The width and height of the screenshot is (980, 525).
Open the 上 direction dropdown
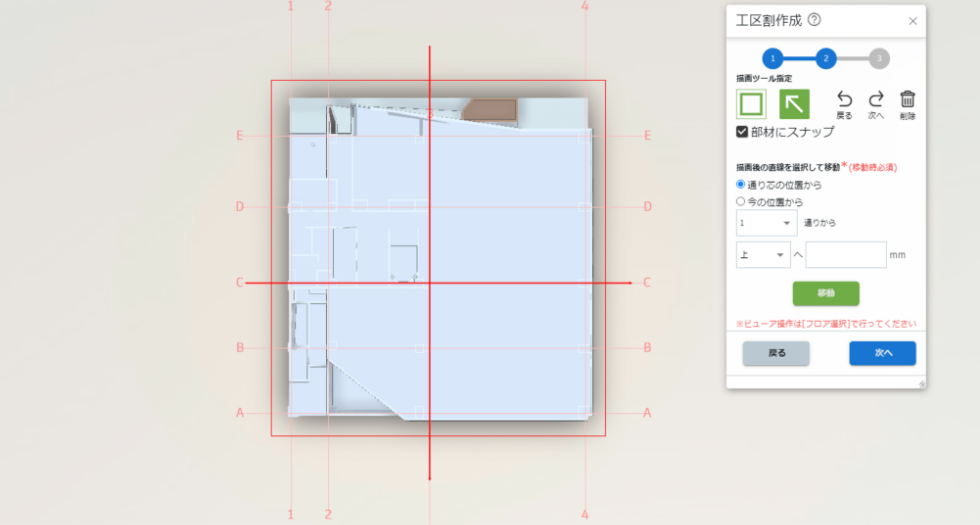point(763,255)
